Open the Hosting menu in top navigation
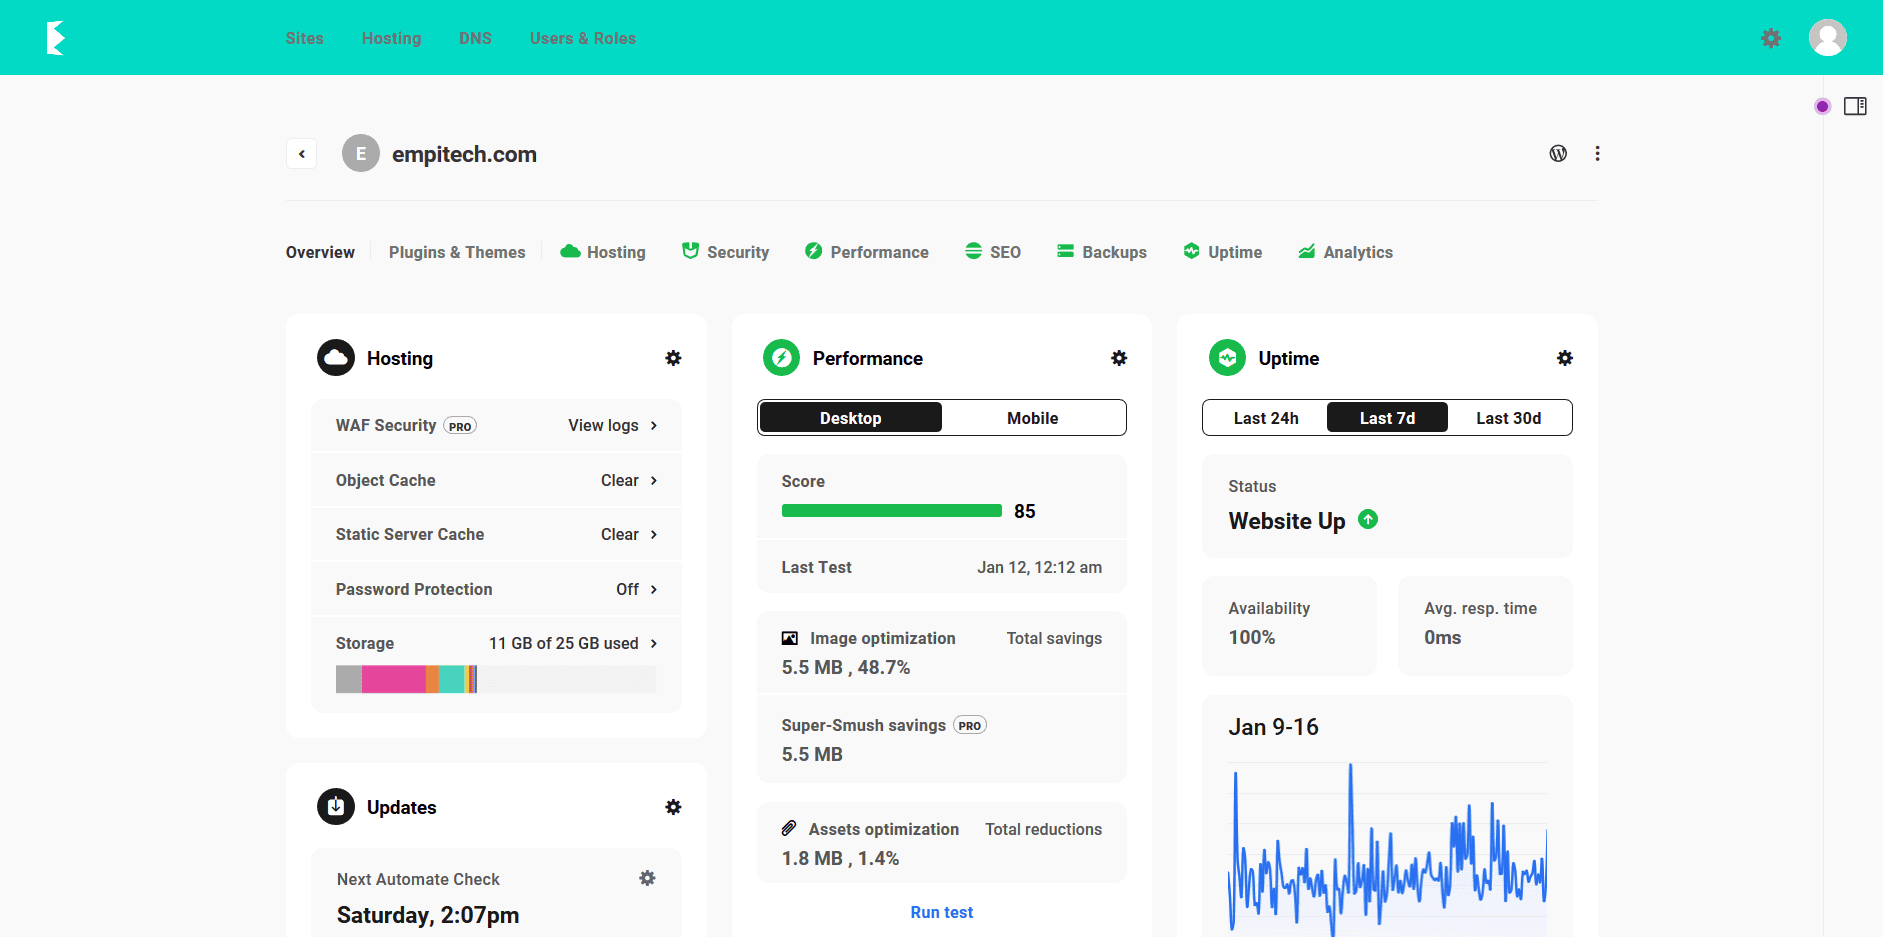This screenshot has height=937, width=1883. (391, 38)
